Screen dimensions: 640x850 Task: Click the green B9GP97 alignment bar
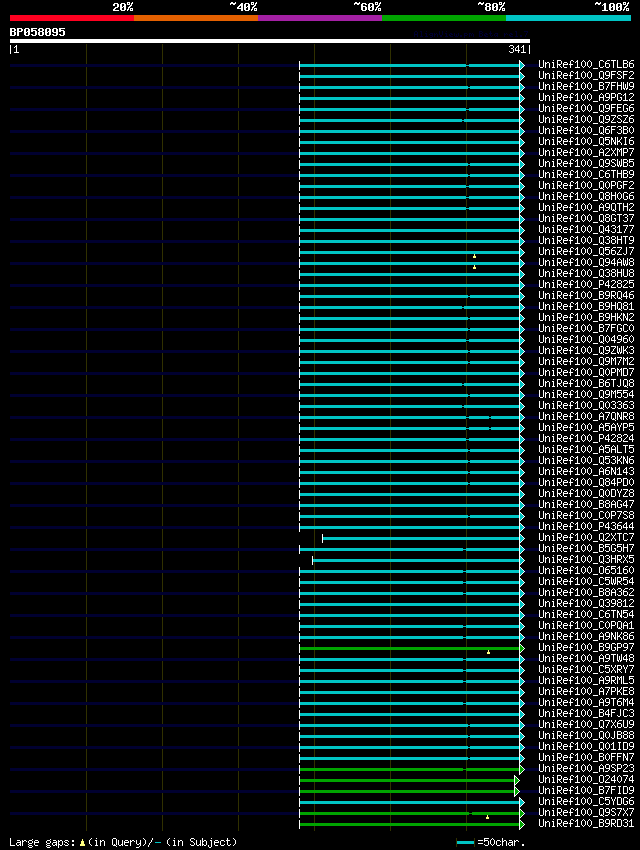[412, 648]
